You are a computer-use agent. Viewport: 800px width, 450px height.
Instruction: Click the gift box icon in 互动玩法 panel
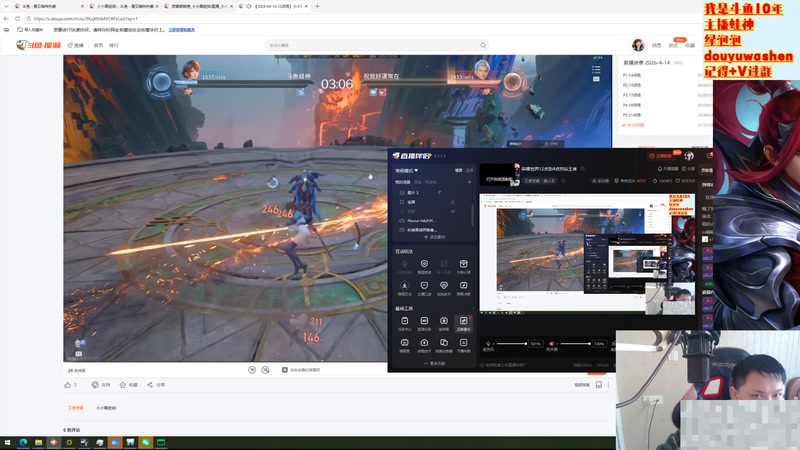463,264
